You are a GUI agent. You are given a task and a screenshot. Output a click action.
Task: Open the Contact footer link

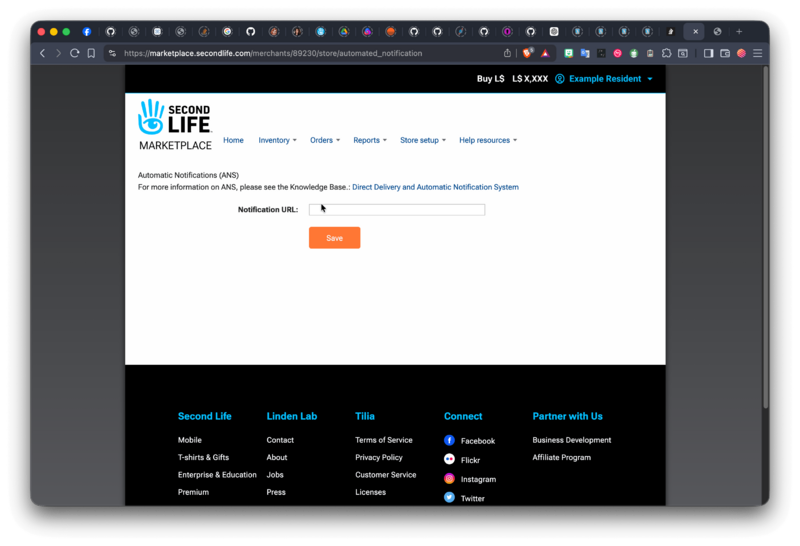point(280,440)
